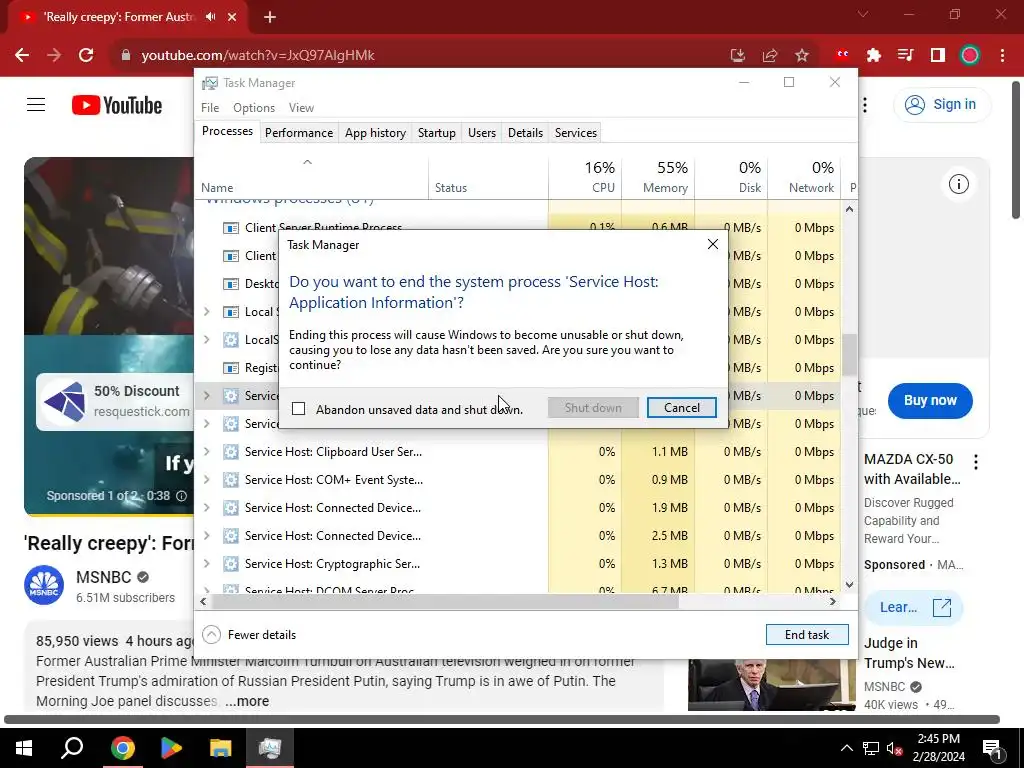Image resolution: width=1024 pixels, height=768 pixels.
Task: Toggle Chrome side panel icon
Action: point(938,56)
